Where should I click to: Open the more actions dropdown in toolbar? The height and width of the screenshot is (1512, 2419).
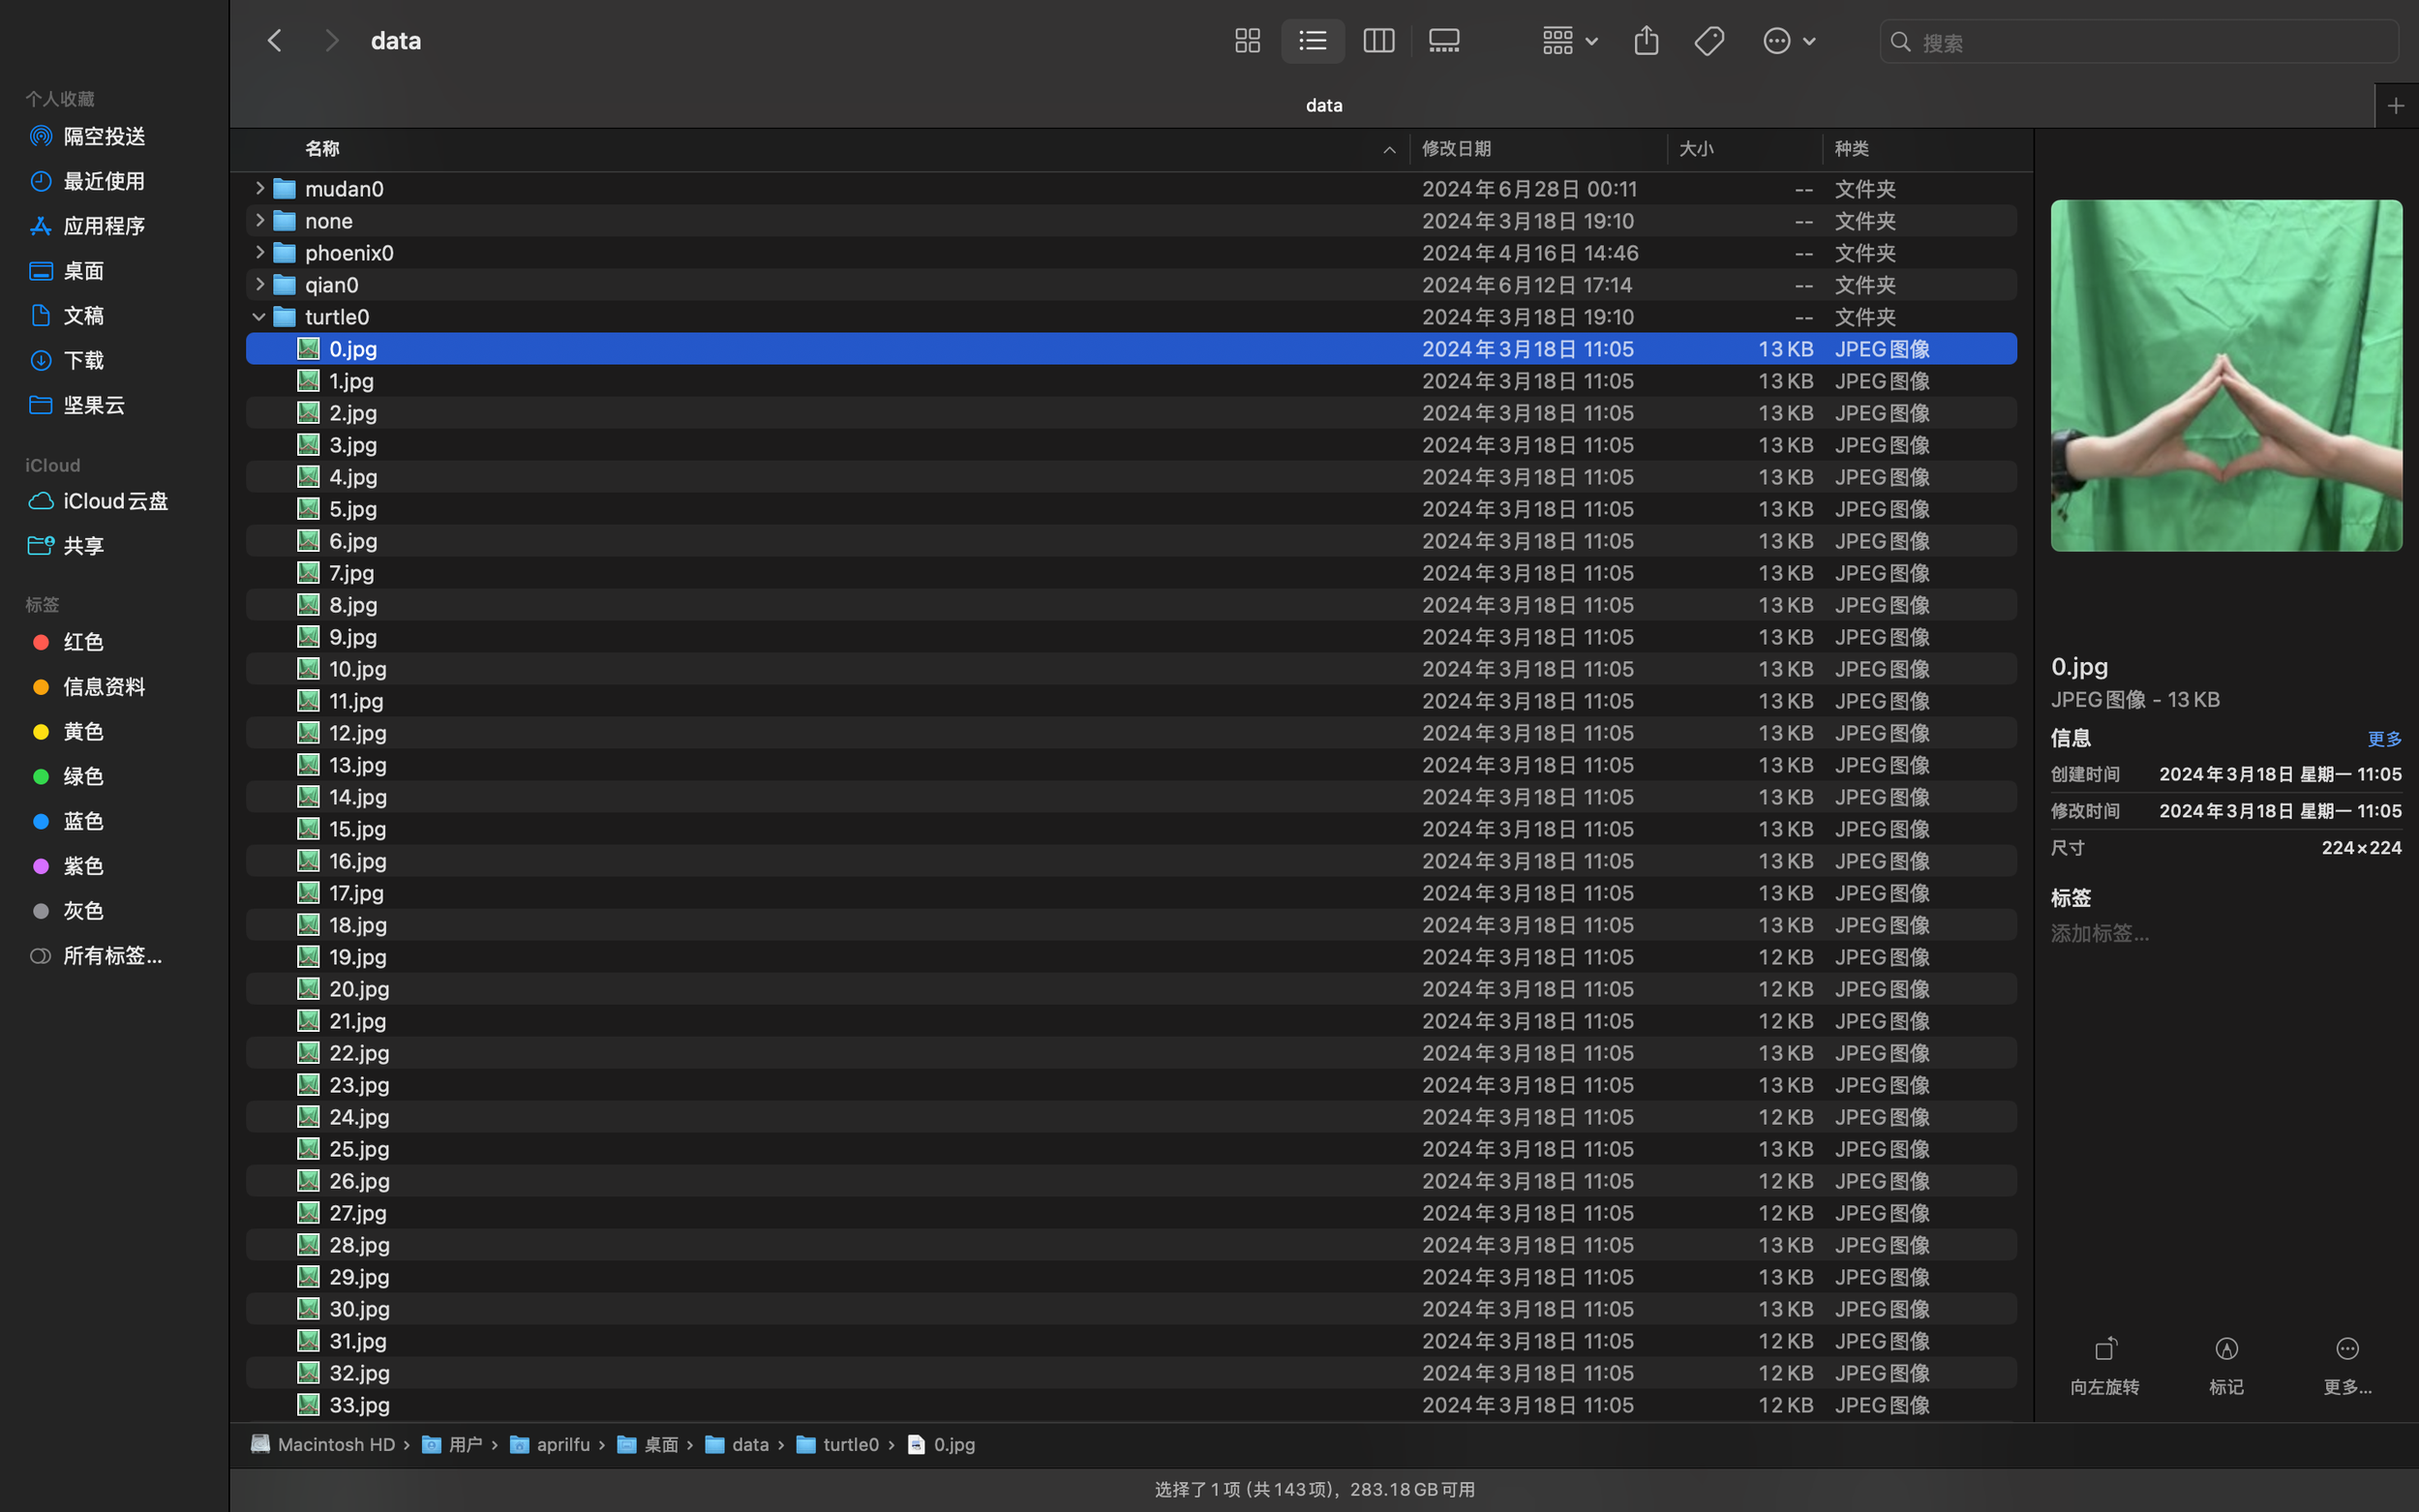[x=1788, y=41]
